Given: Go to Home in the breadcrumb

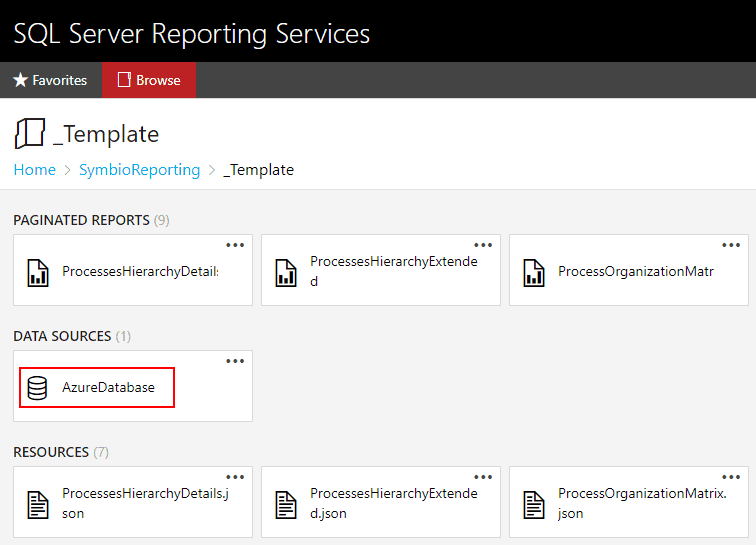Looking at the screenshot, I should tap(34, 170).
